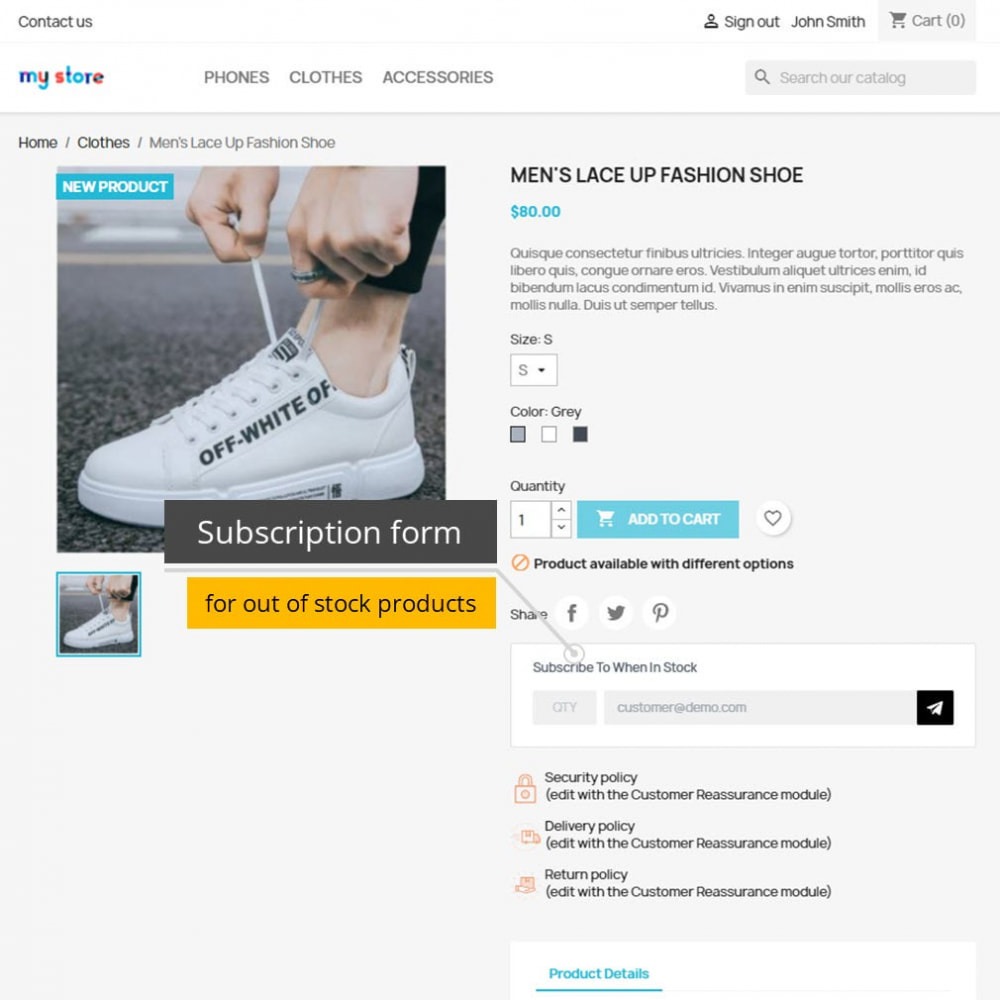Image resolution: width=1000 pixels, height=1000 pixels.
Task: Focus the subscription email input field
Action: pyautogui.click(x=760, y=707)
